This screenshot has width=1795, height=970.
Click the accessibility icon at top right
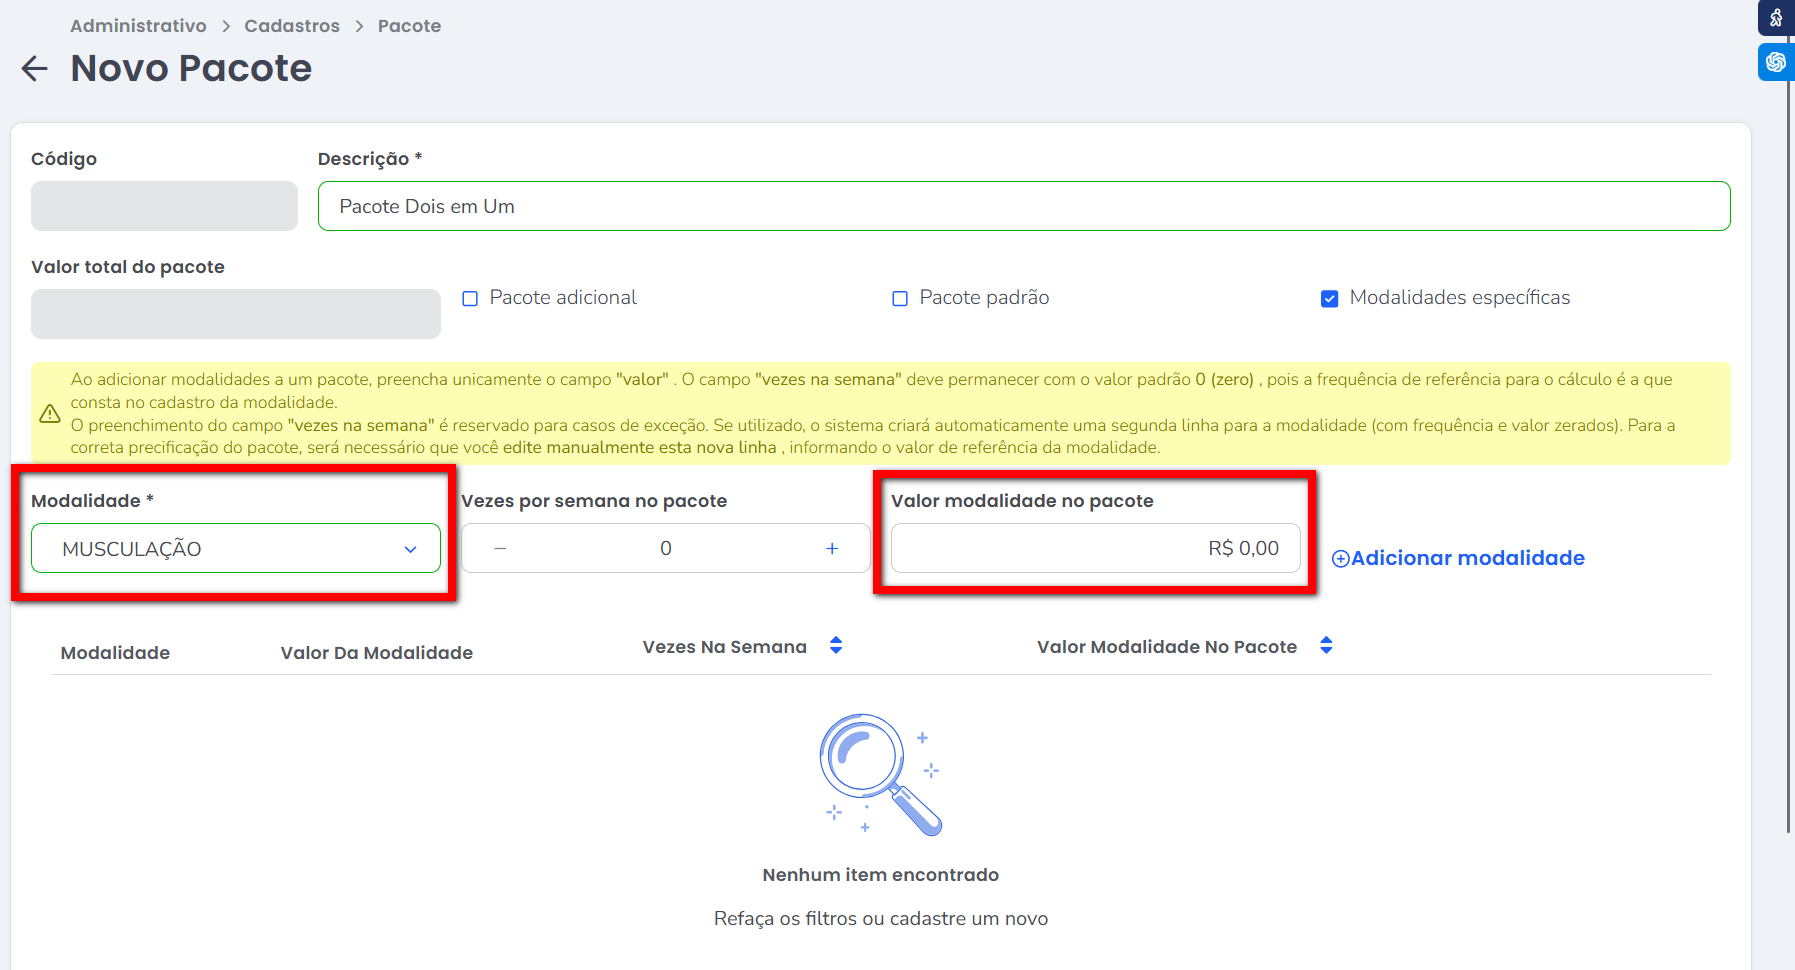coord(1776,18)
